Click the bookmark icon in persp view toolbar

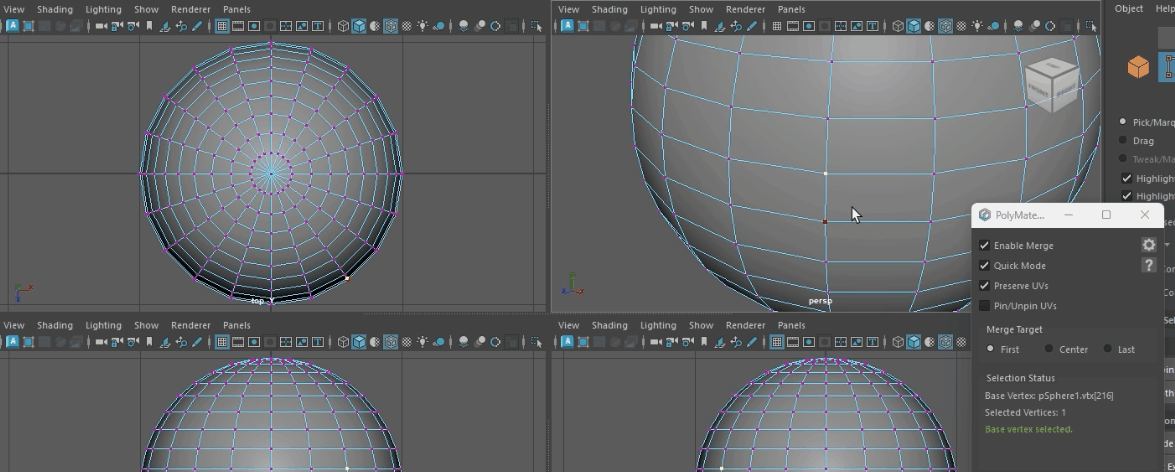(x=704, y=26)
